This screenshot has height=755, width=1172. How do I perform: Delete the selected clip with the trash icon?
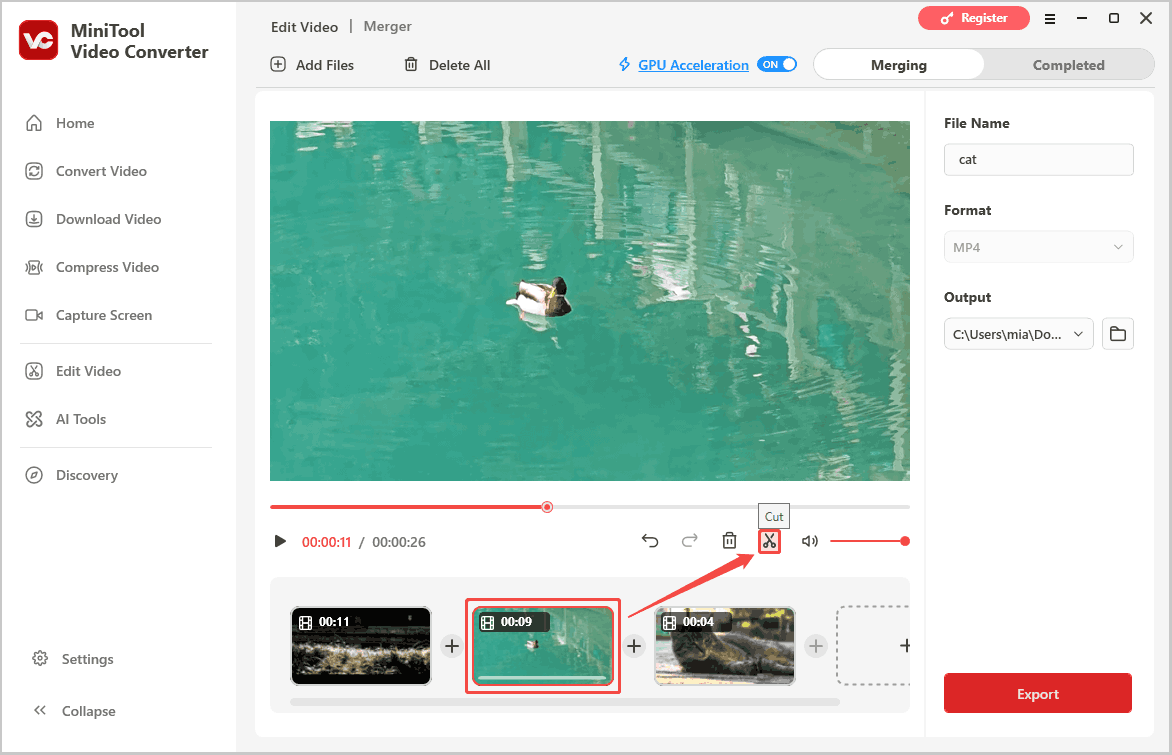[x=730, y=540]
